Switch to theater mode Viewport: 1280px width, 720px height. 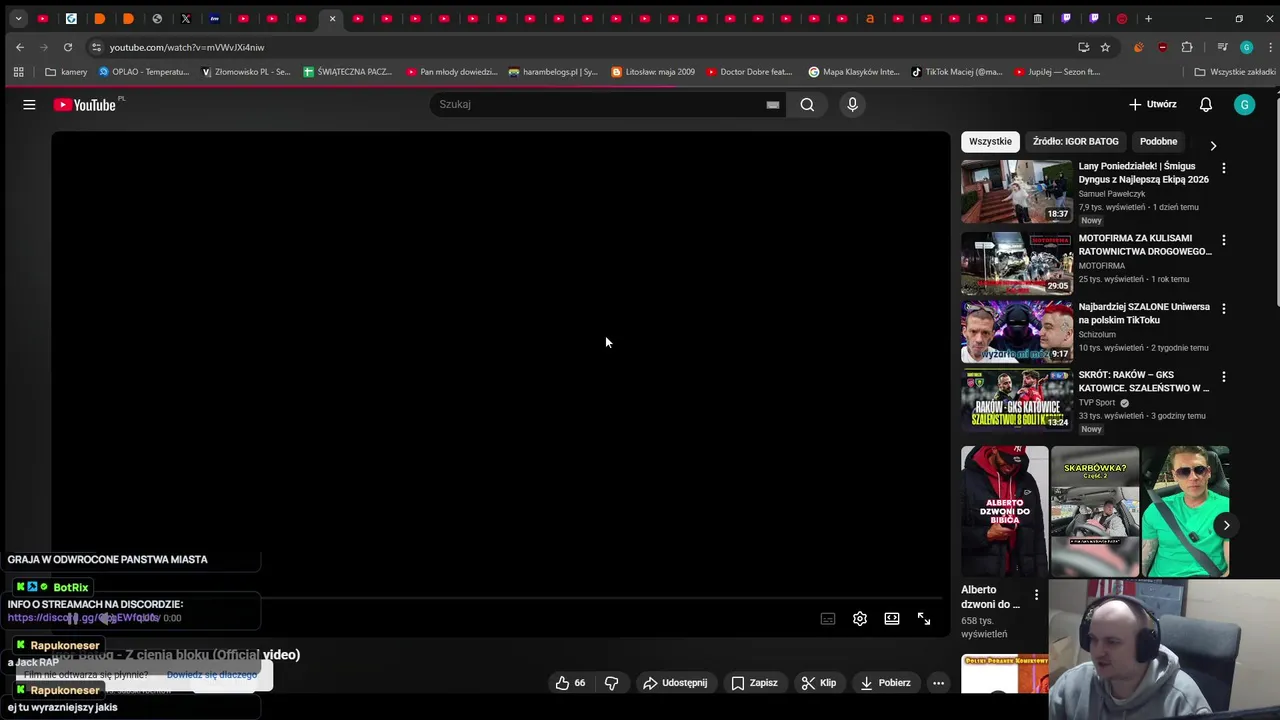pyautogui.click(x=892, y=619)
